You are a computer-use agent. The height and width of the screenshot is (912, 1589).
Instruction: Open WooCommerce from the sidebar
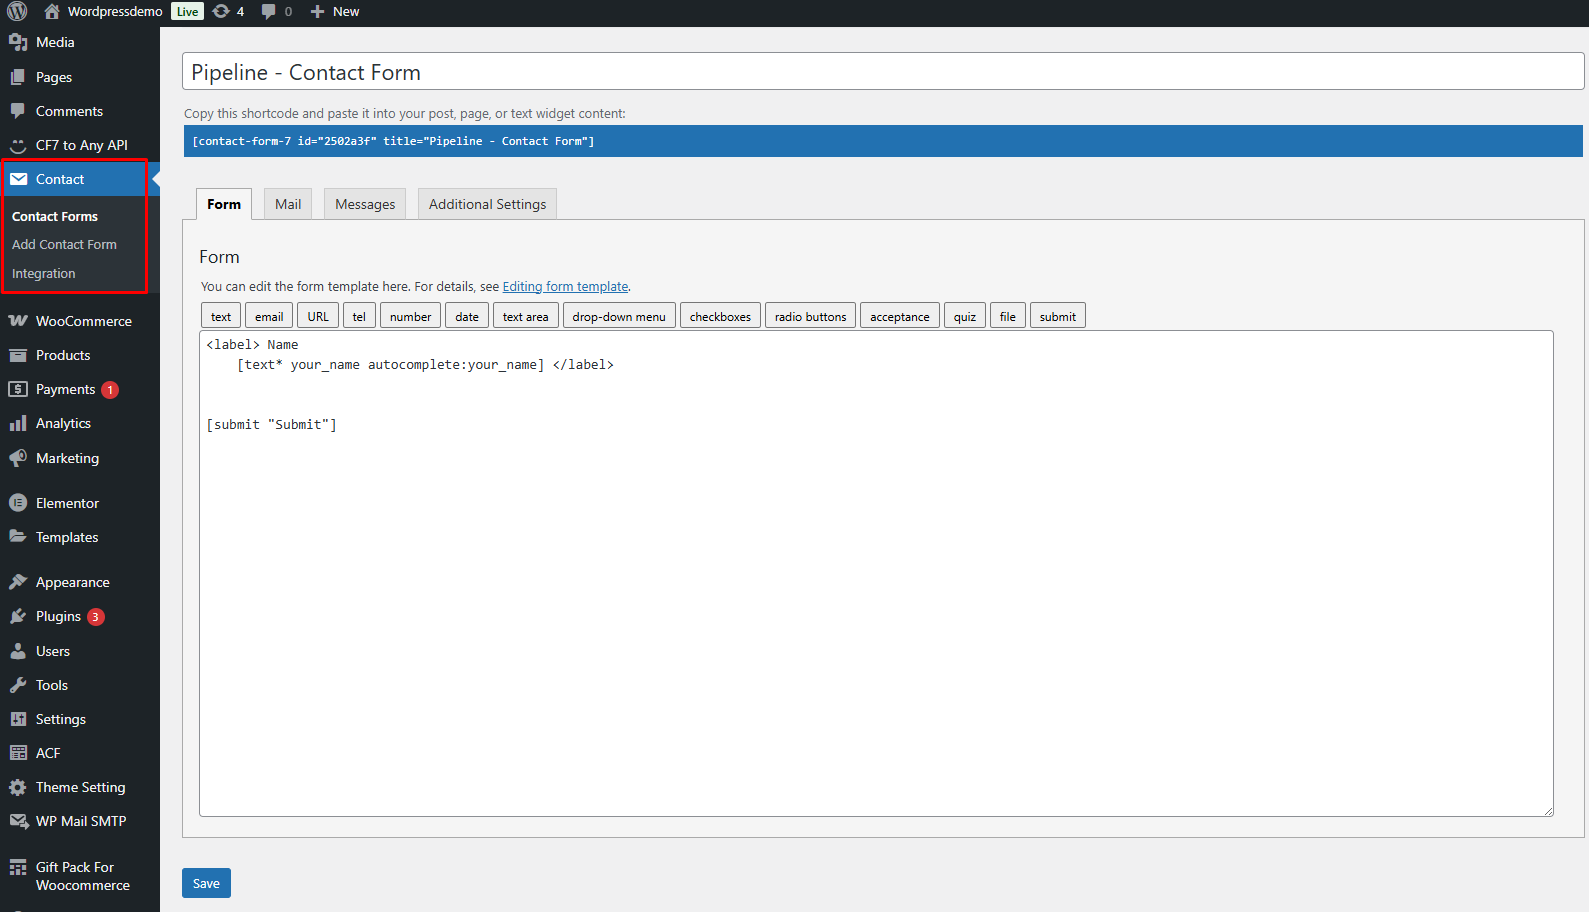coord(83,321)
